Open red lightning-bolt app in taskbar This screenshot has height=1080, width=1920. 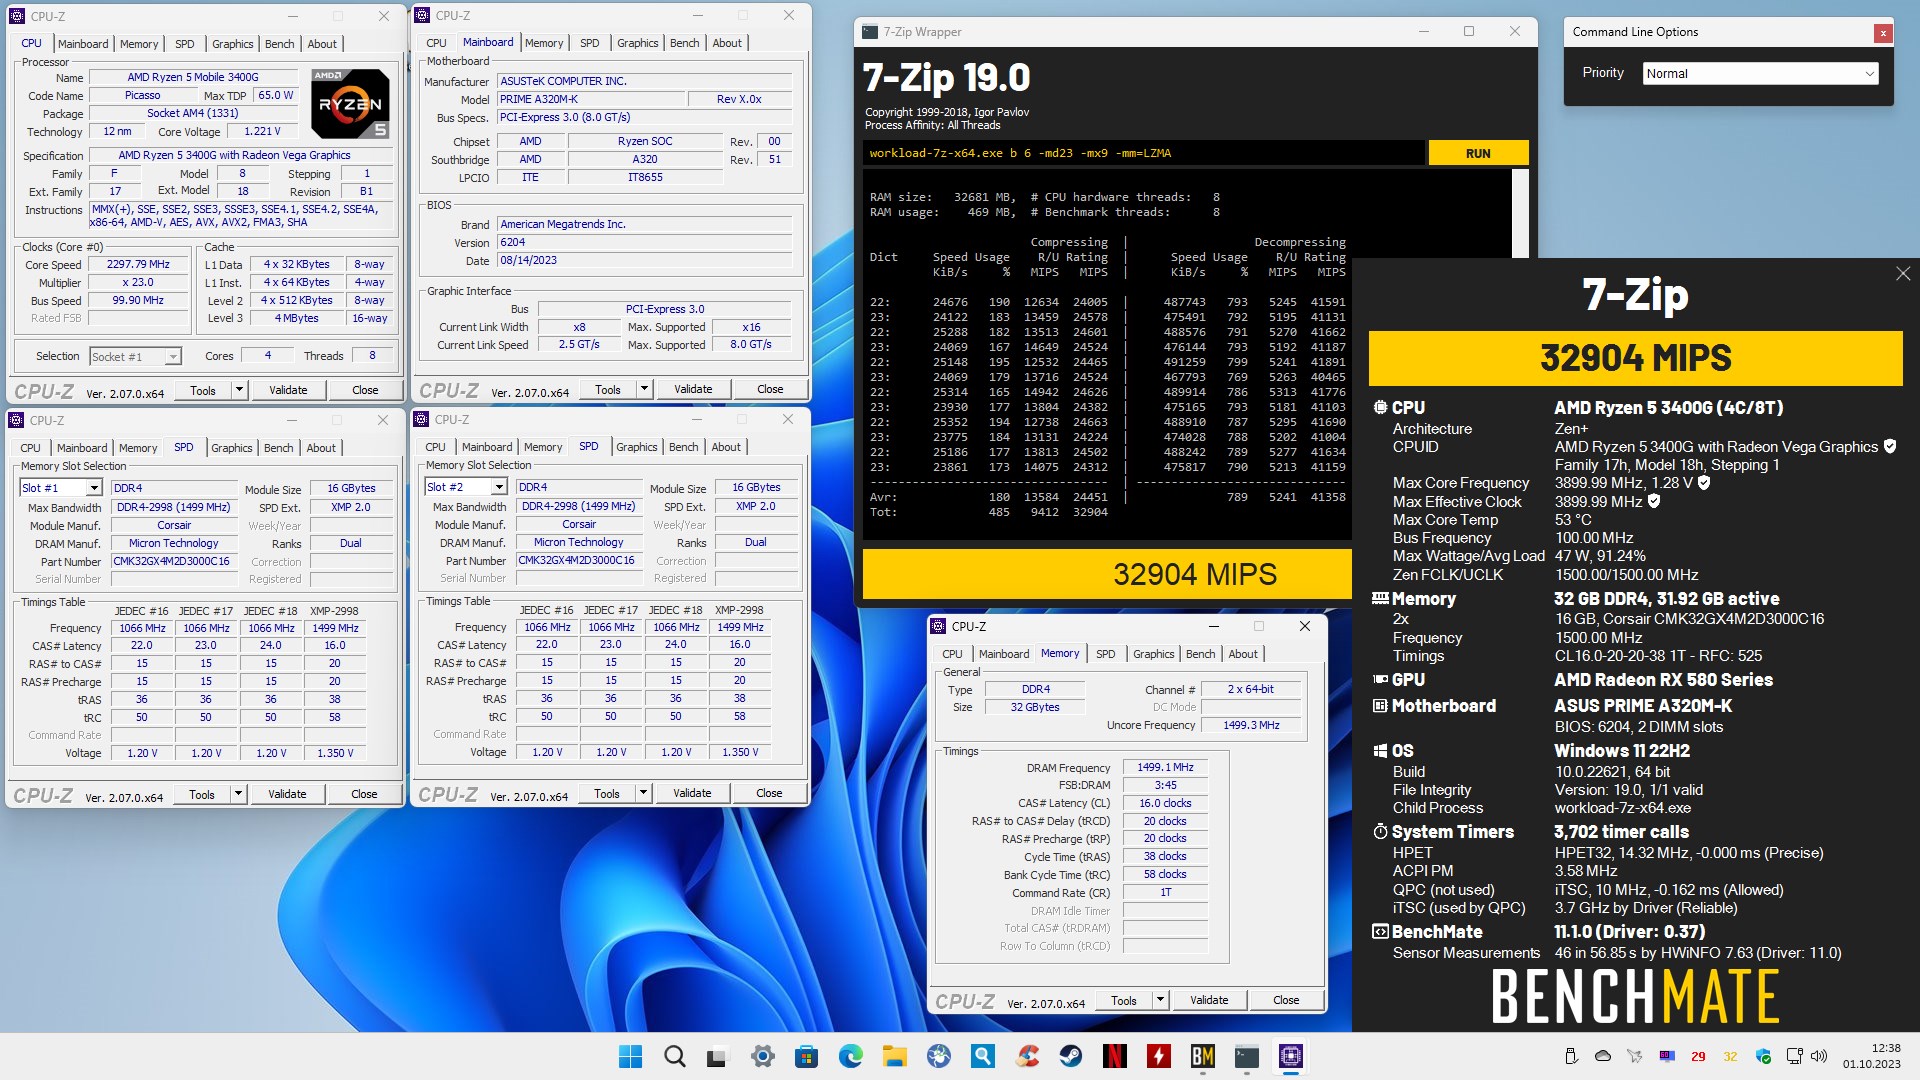point(1158,1056)
